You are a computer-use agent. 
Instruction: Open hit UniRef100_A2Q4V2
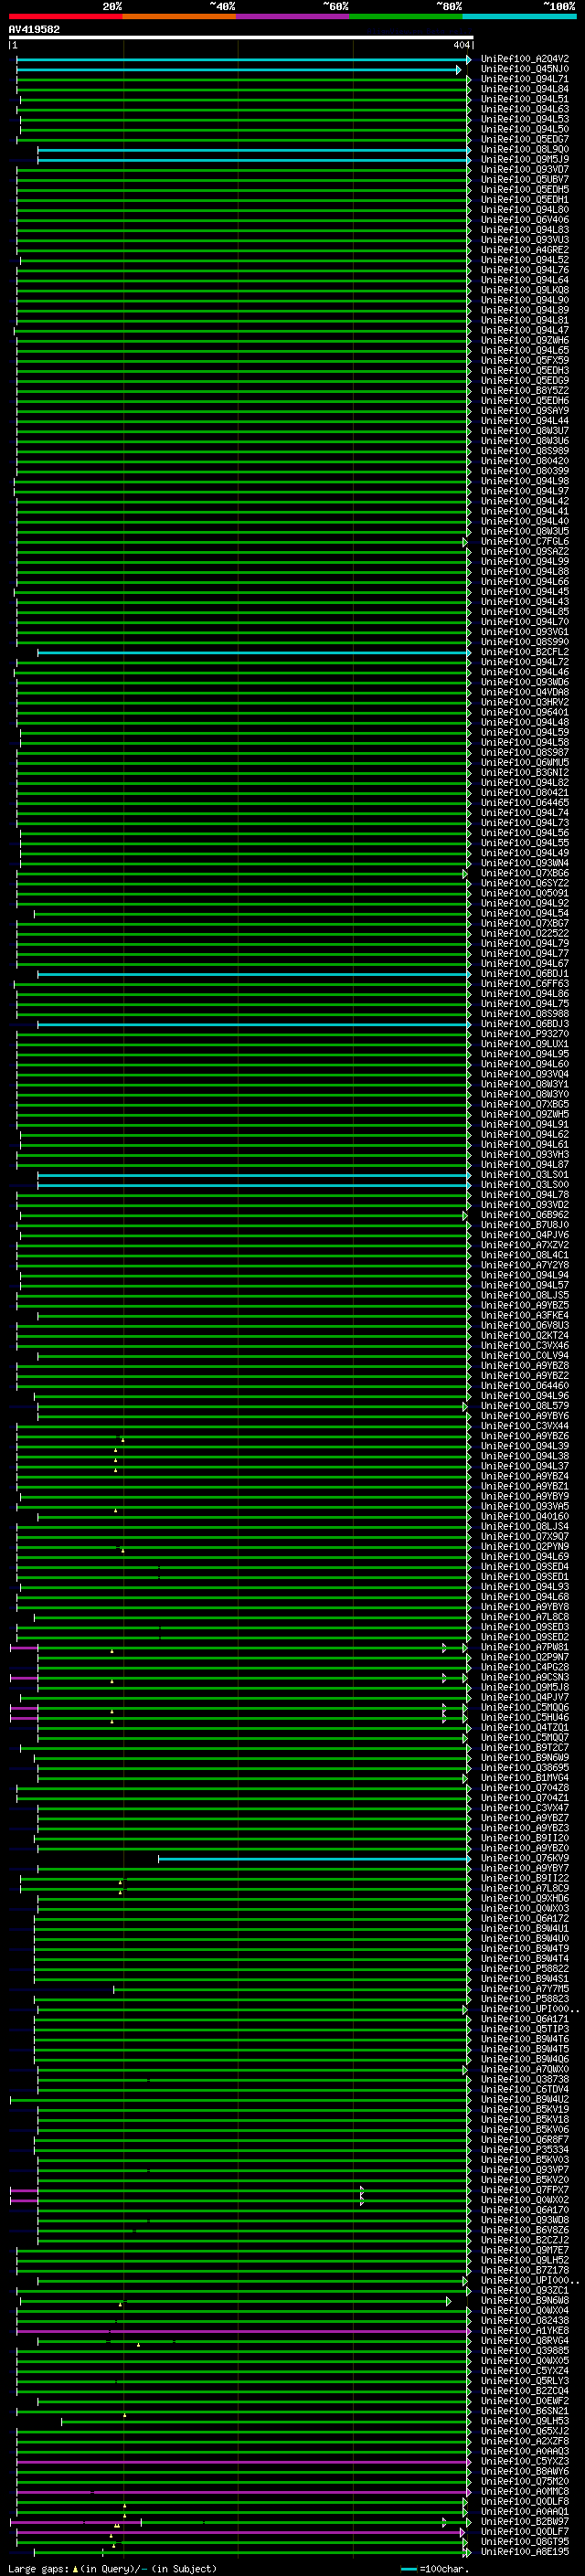pyautogui.click(x=525, y=59)
